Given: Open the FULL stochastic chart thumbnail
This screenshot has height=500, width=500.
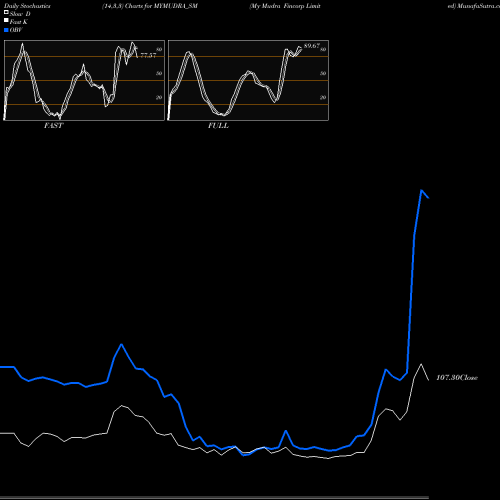Looking at the screenshot, I should point(248,80).
